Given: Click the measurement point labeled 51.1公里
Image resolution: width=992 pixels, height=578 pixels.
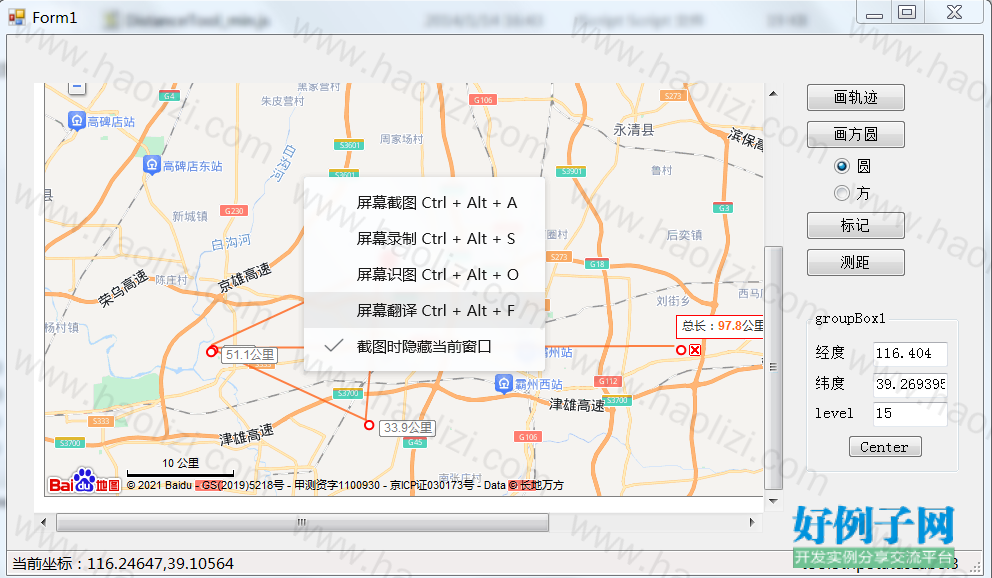Looking at the screenshot, I should 212,351.
